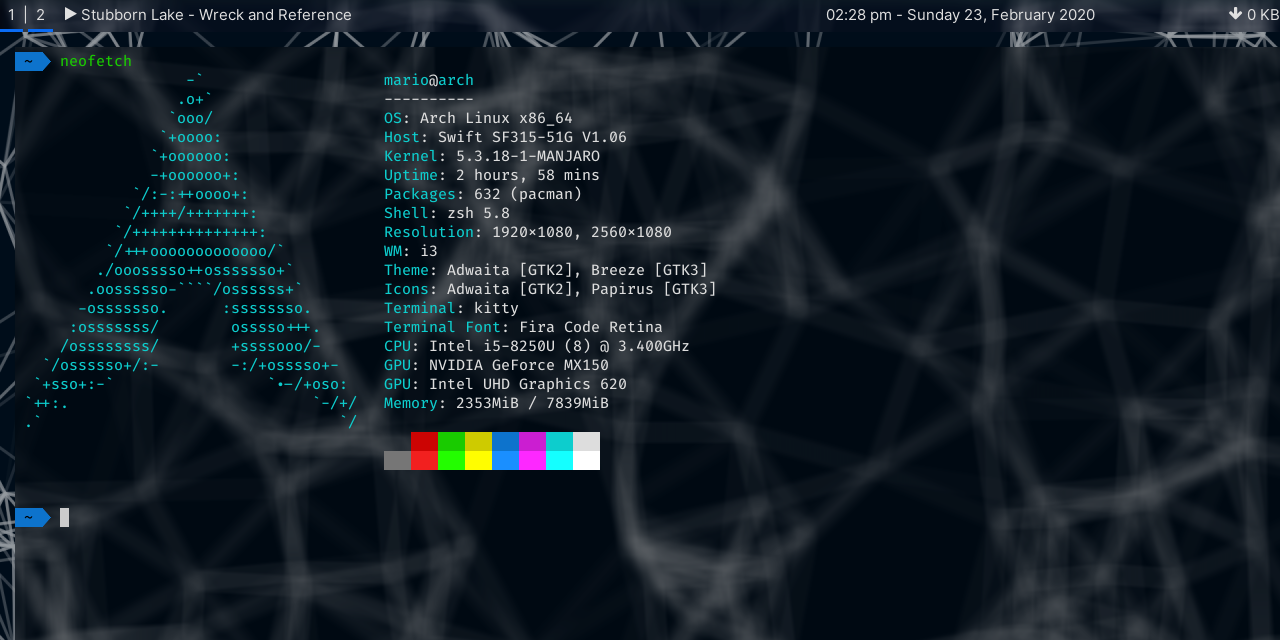
Task: Click the ~ prompt badge beside the cursor
Action: coord(32,517)
